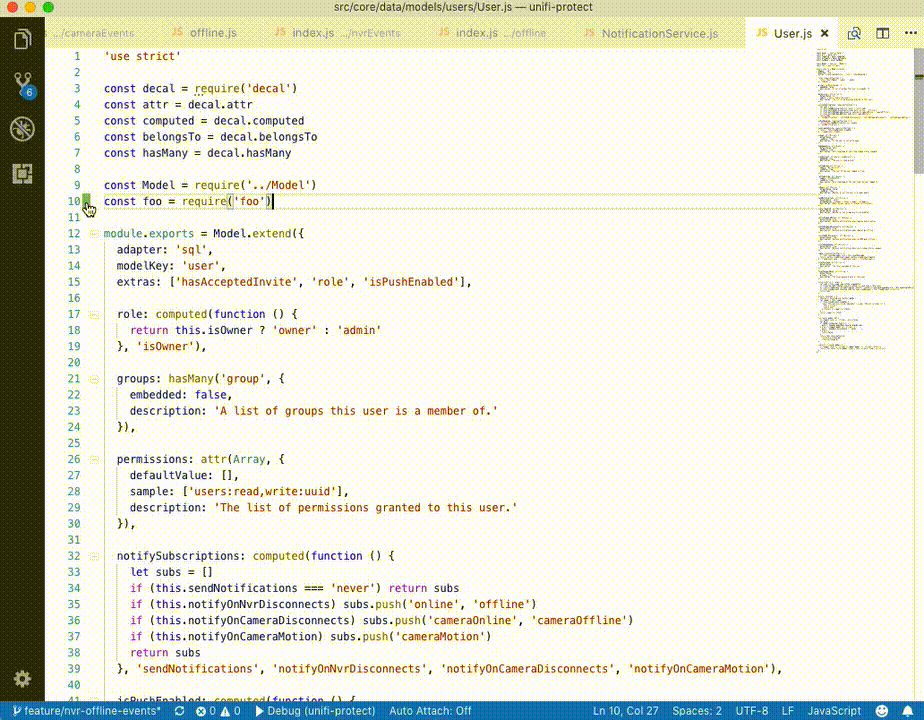Click the feedback smiley in the status bar

coord(880,712)
